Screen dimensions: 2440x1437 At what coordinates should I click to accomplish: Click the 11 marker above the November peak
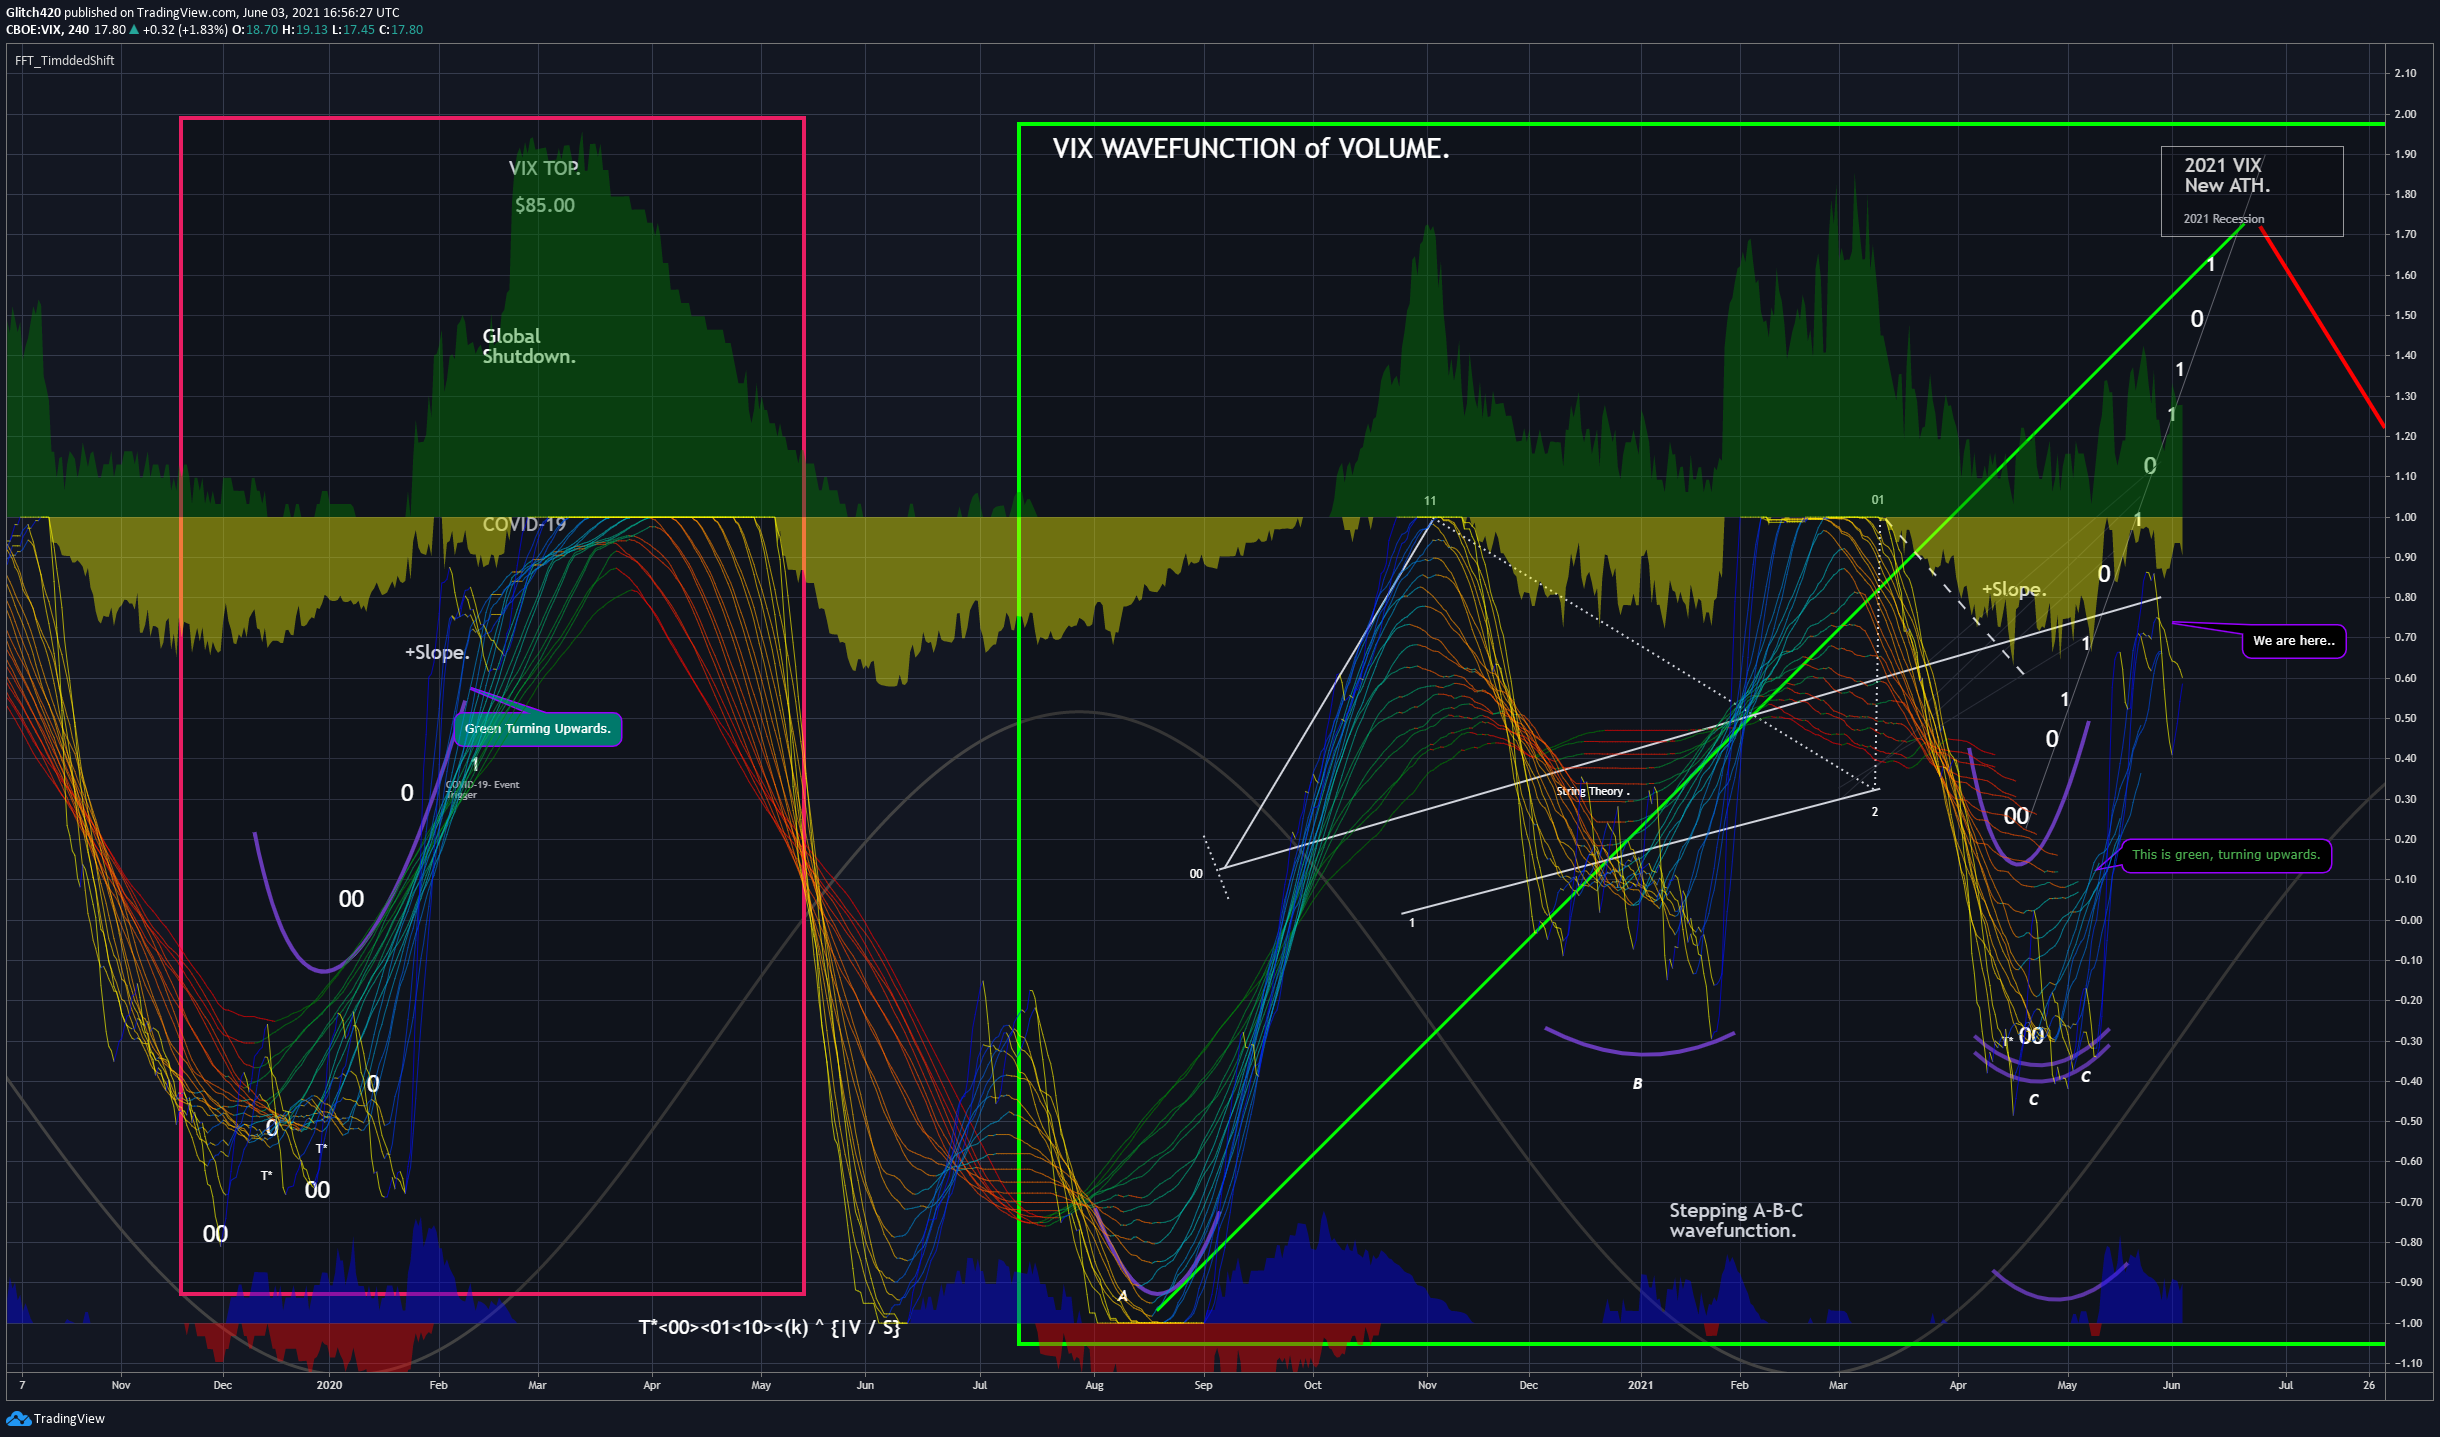point(1430,501)
